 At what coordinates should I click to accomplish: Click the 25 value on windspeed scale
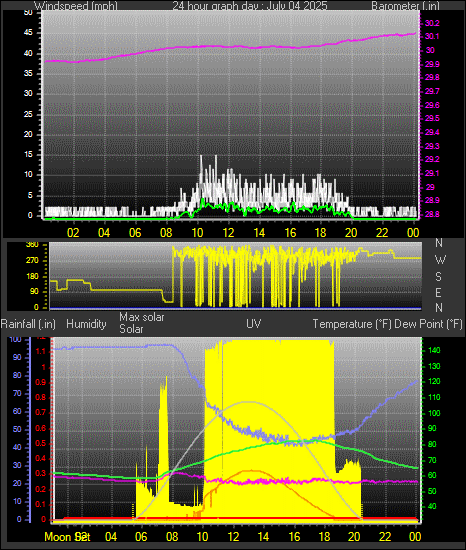pos(28,114)
